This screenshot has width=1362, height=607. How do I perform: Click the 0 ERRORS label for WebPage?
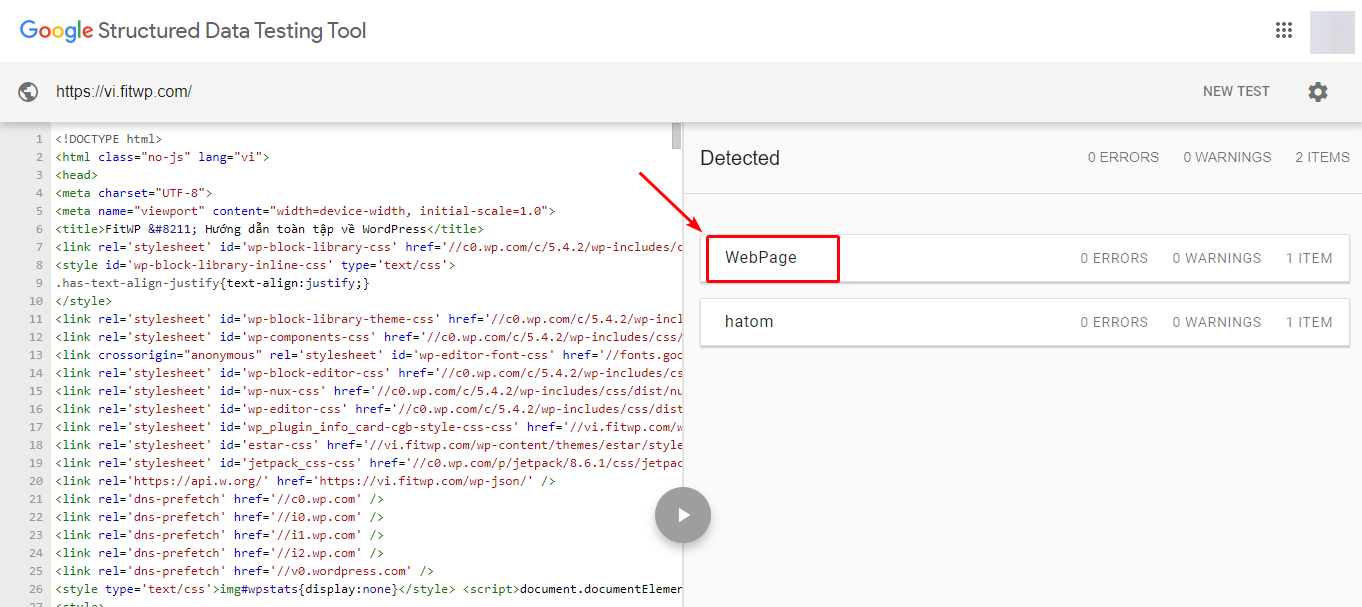tap(1114, 257)
